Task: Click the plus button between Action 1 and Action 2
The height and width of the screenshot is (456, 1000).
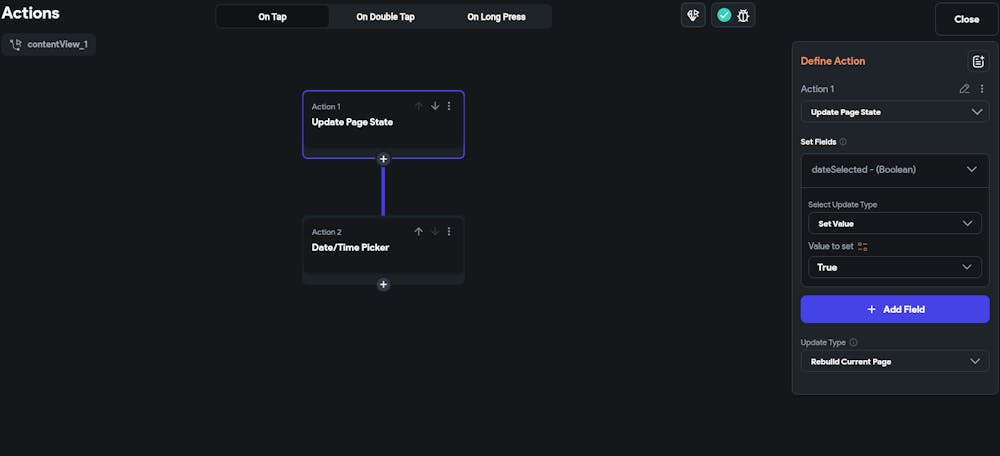Action: pyautogui.click(x=383, y=159)
